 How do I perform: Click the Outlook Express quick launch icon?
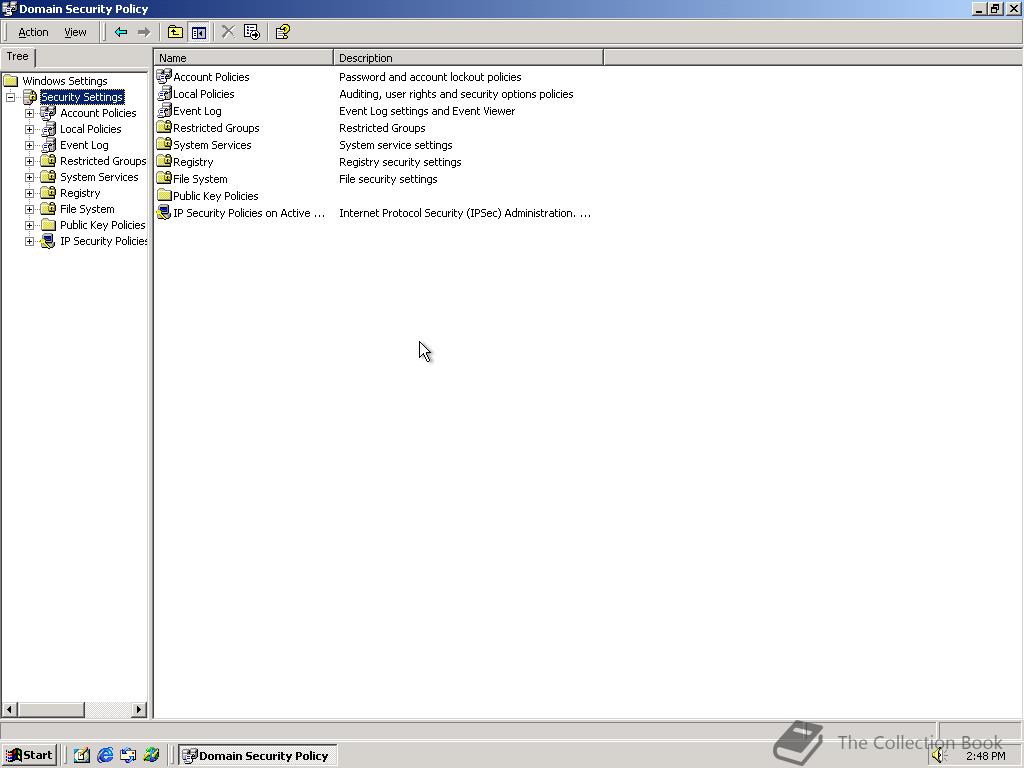(x=128, y=756)
